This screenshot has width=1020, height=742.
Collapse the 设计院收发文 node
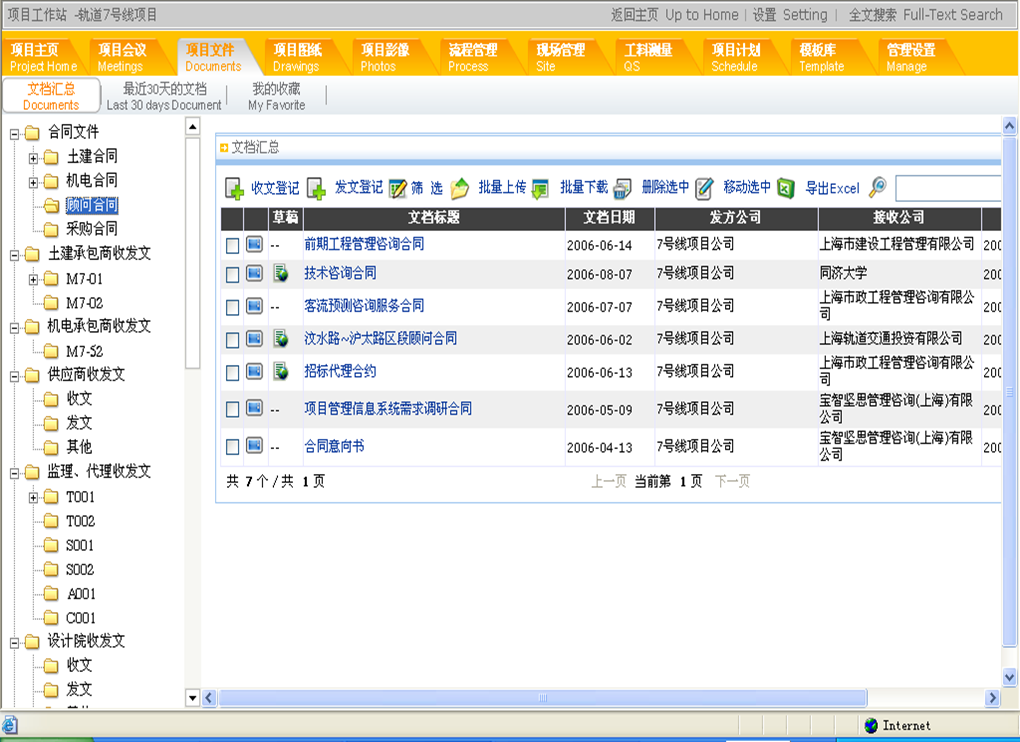coord(14,643)
